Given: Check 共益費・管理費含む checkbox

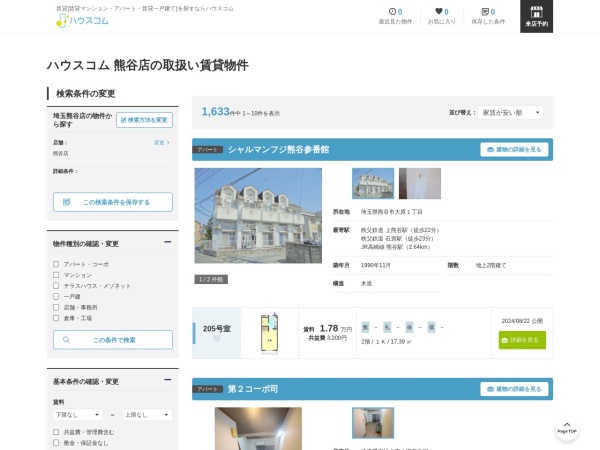Looking at the screenshot, I should tap(56, 432).
